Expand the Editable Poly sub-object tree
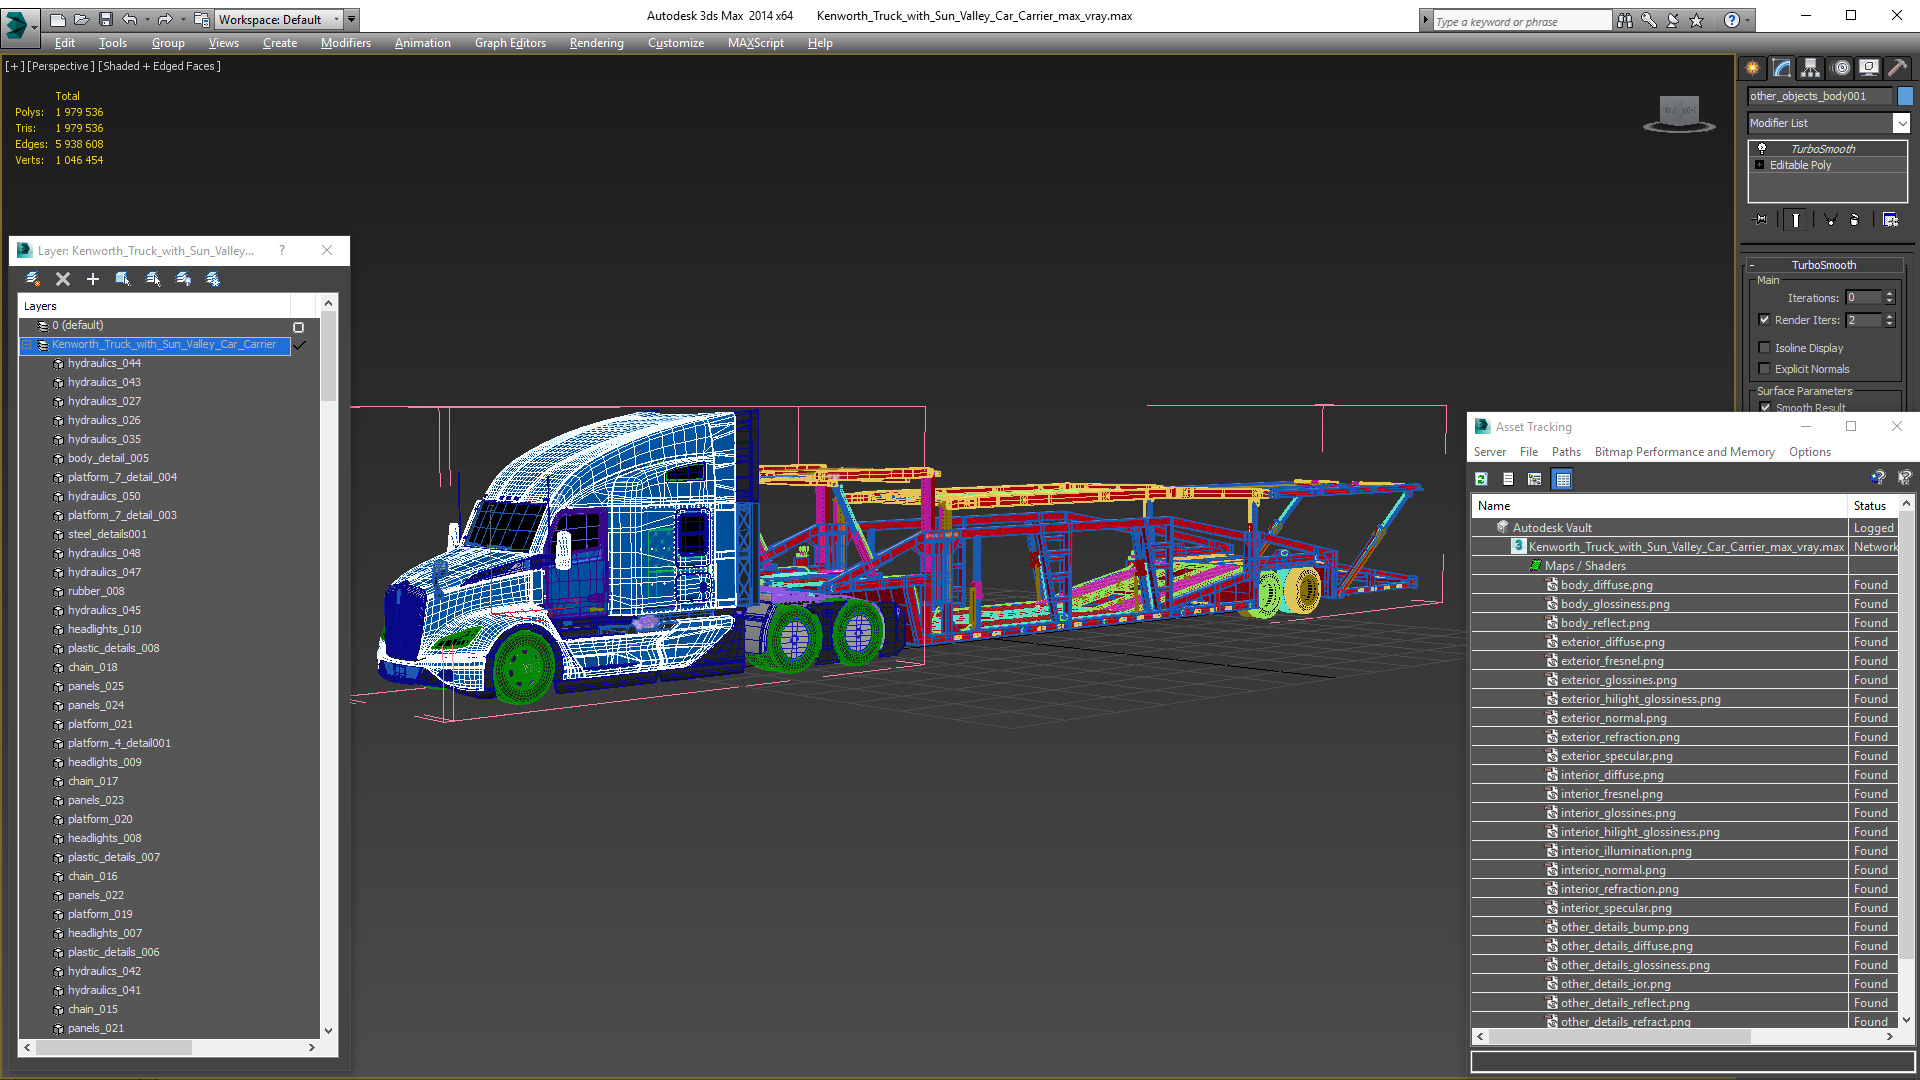 1760,165
